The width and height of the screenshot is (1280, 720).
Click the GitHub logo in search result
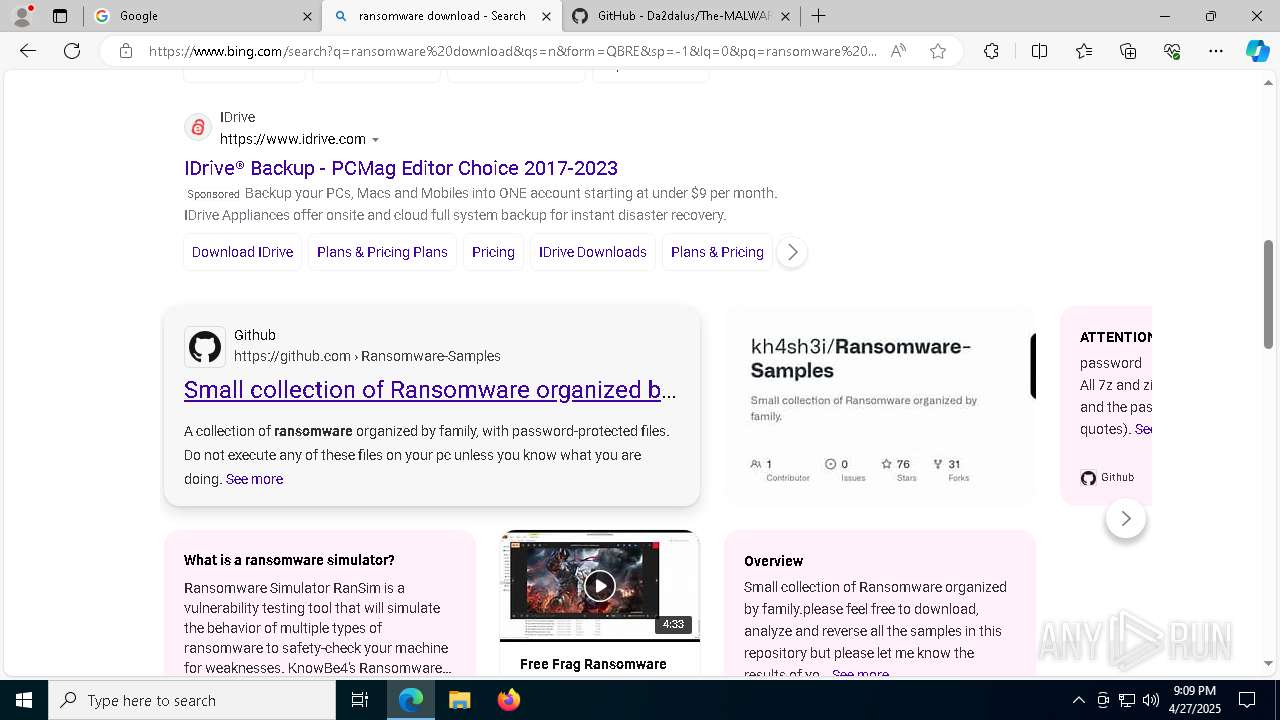click(x=205, y=347)
